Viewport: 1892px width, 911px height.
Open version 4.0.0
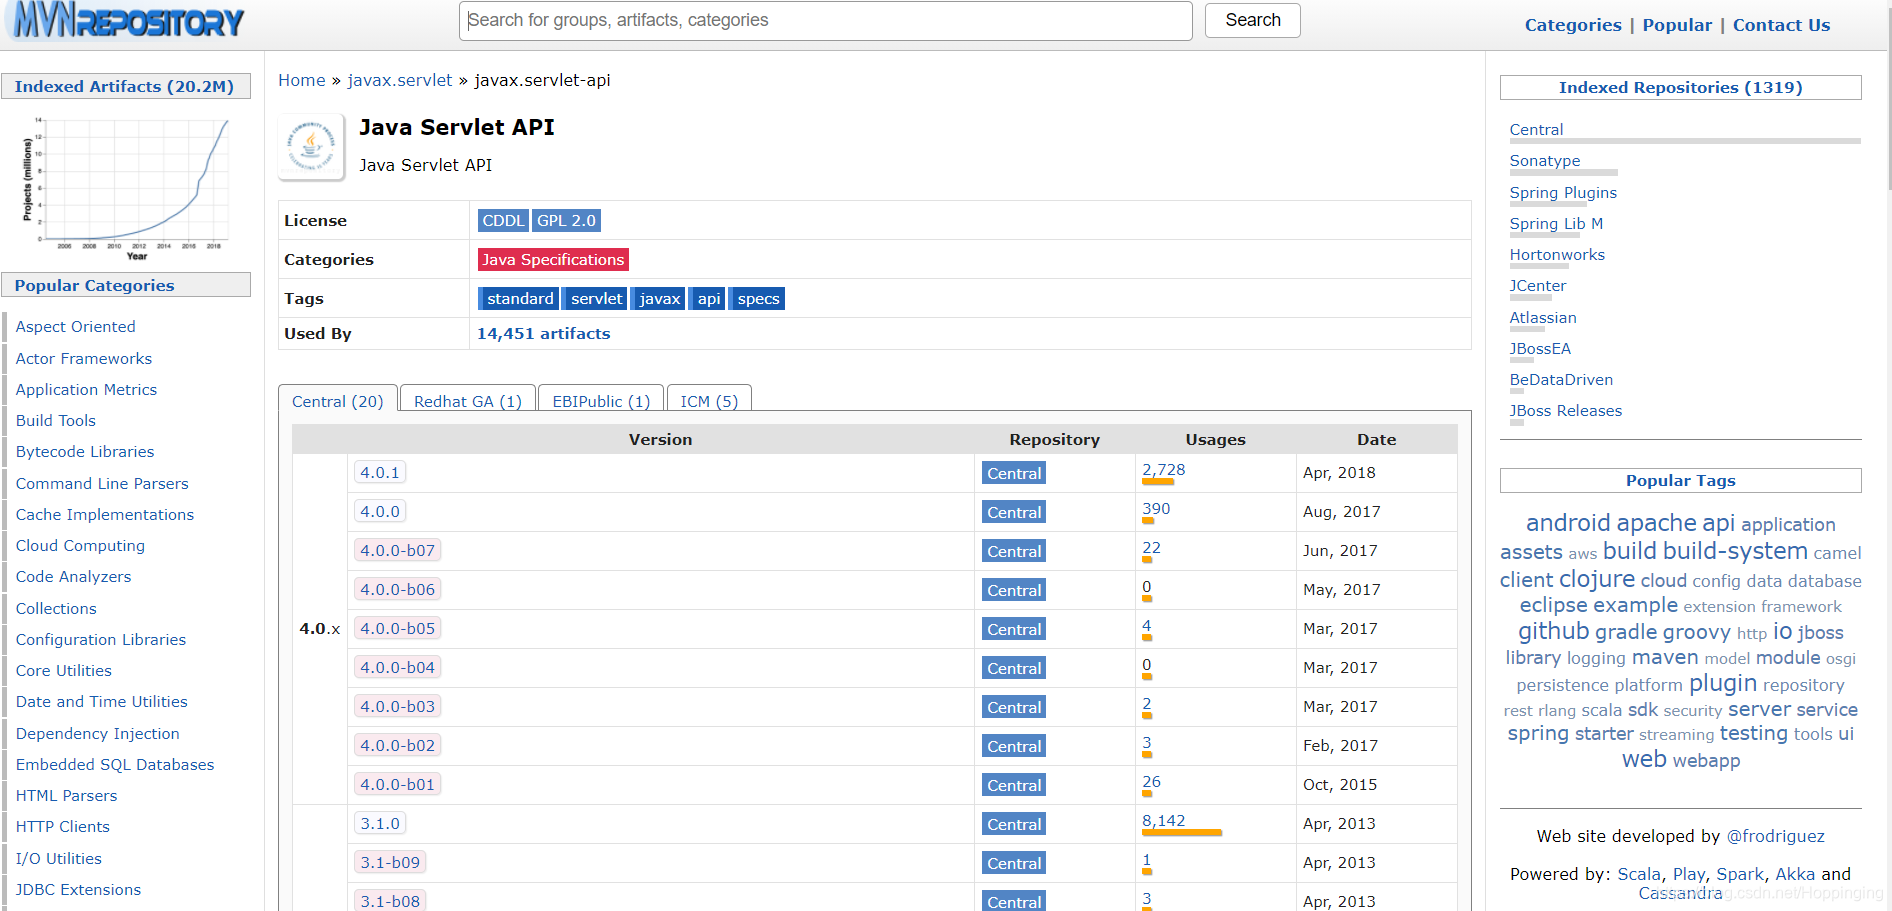pyautogui.click(x=380, y=511)
